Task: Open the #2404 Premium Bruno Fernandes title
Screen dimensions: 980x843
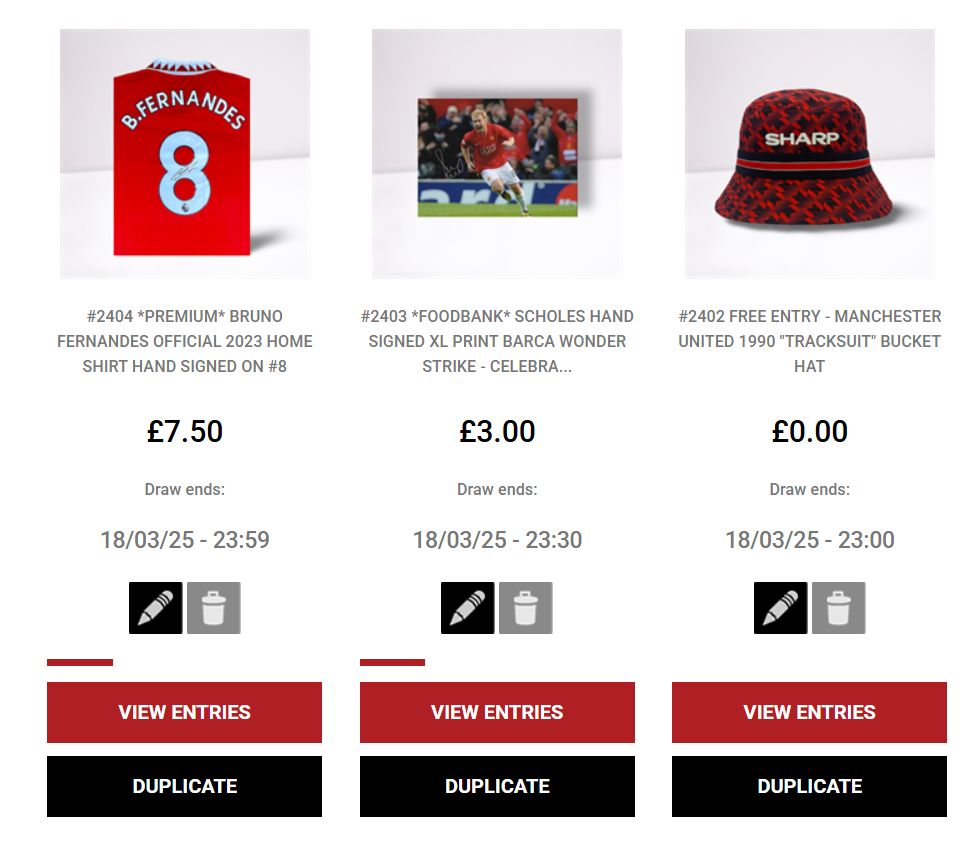Action: 184,341
